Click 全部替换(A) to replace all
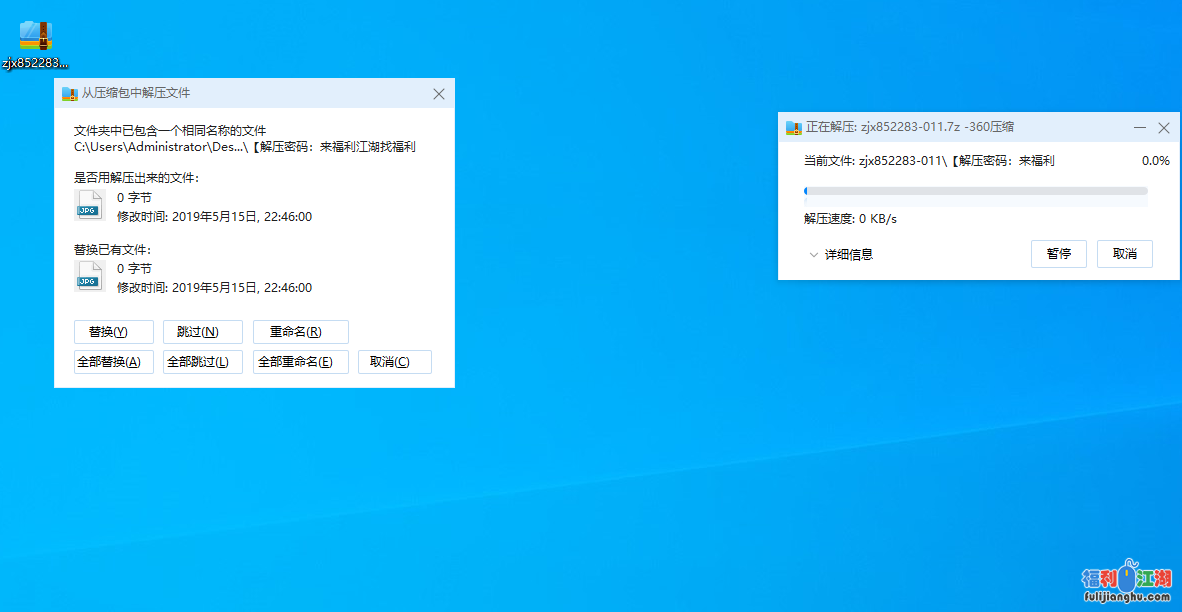 114,362
